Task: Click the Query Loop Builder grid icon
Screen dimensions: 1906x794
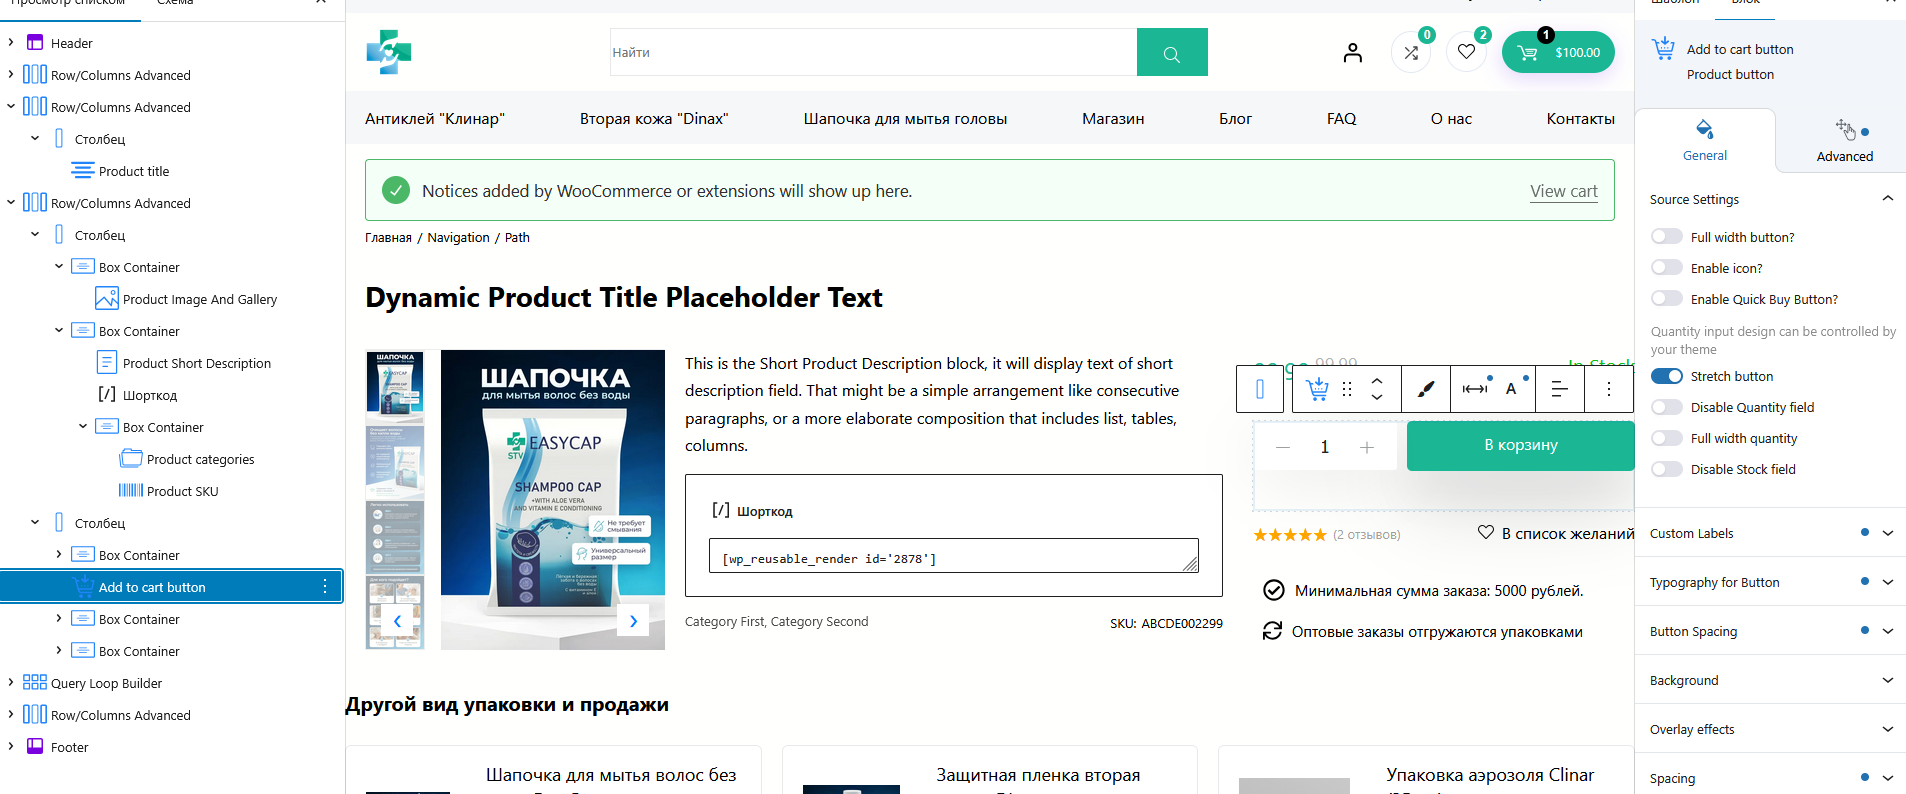Action: tap(35, 682)
